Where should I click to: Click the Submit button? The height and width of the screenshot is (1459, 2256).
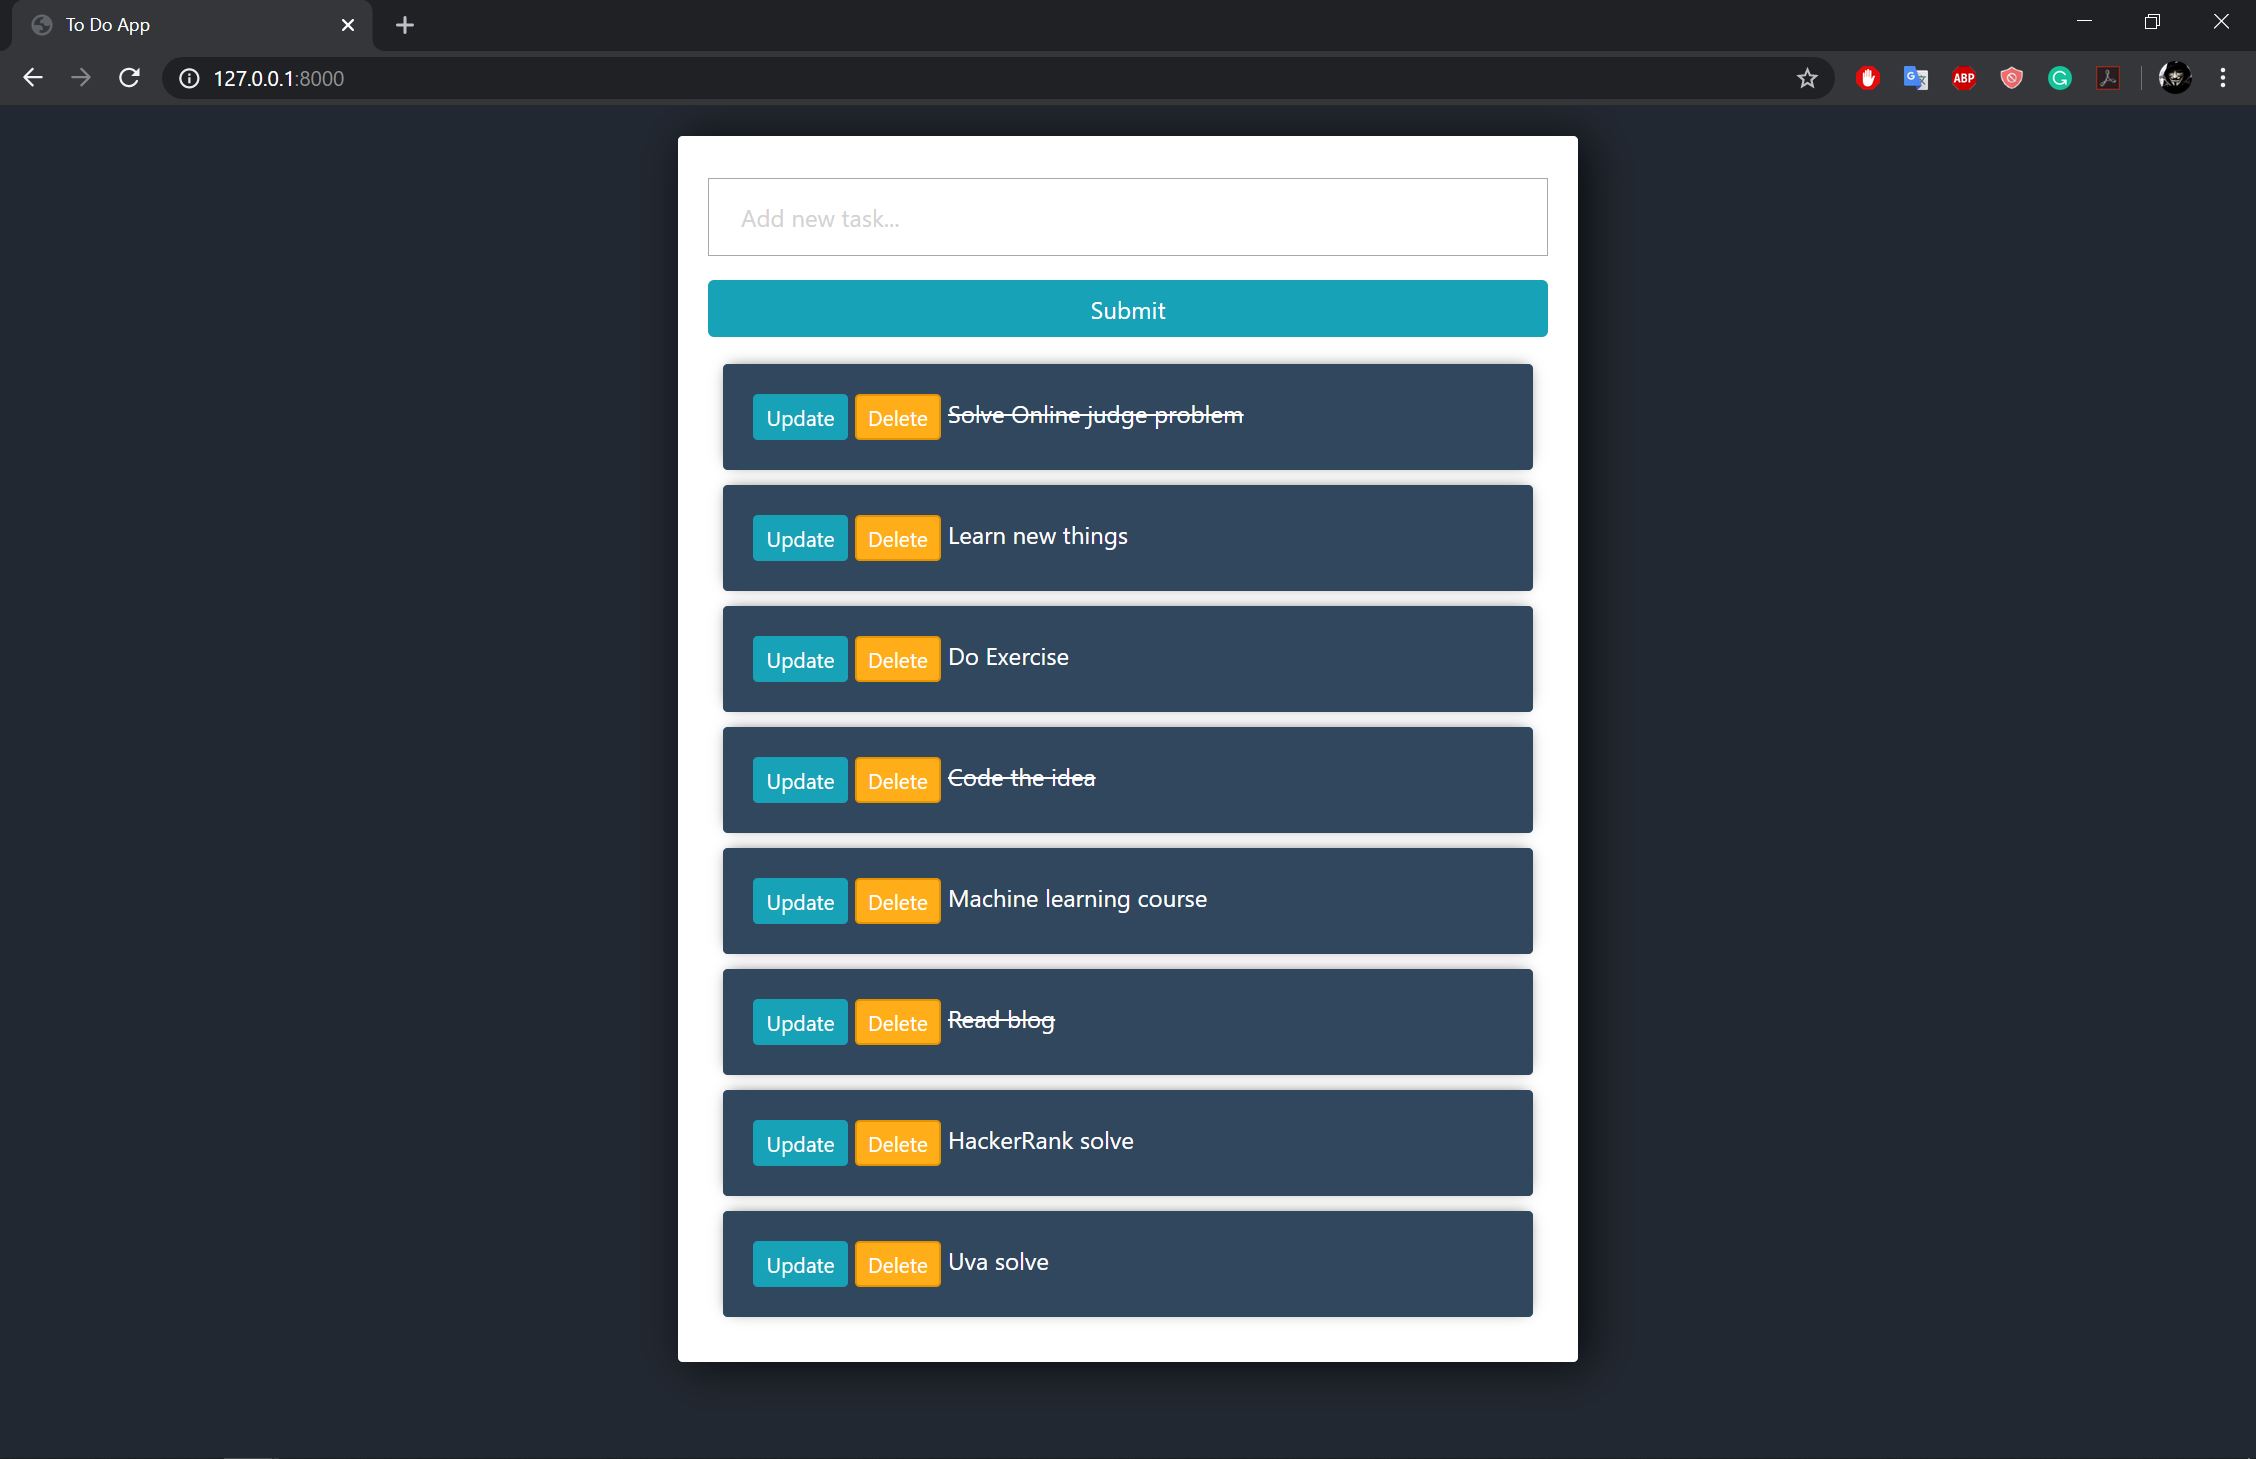tap(1127, 309)
